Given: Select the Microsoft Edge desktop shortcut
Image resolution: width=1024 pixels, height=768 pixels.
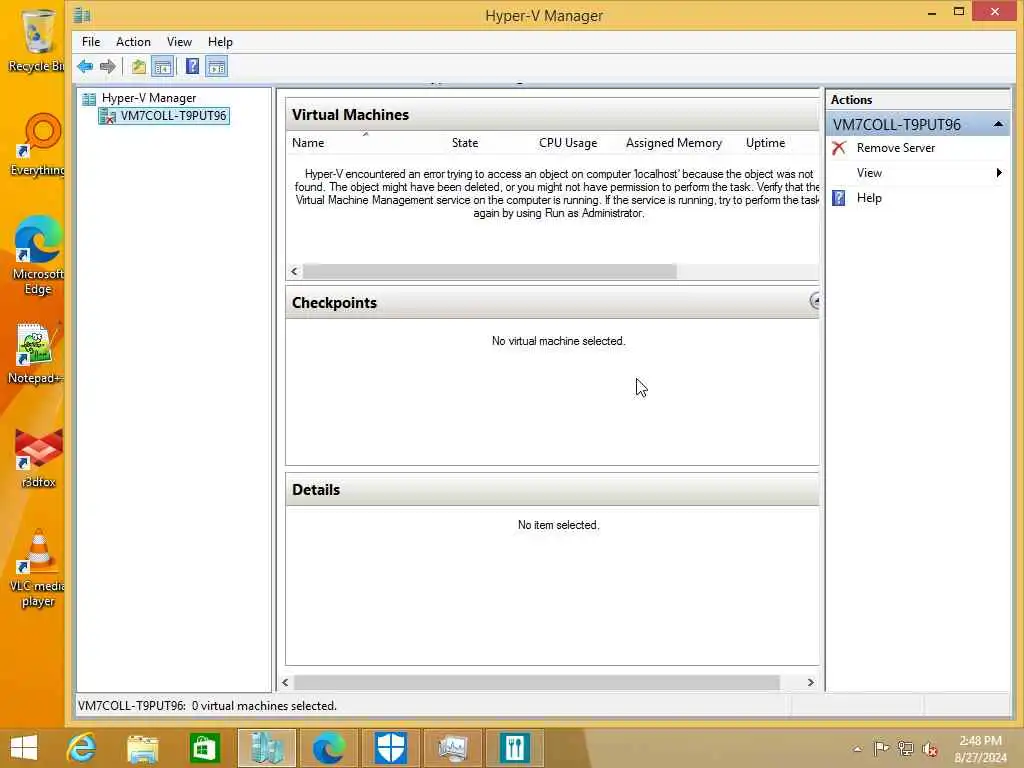Looking at the screenshot, I should tap(38, 255).
